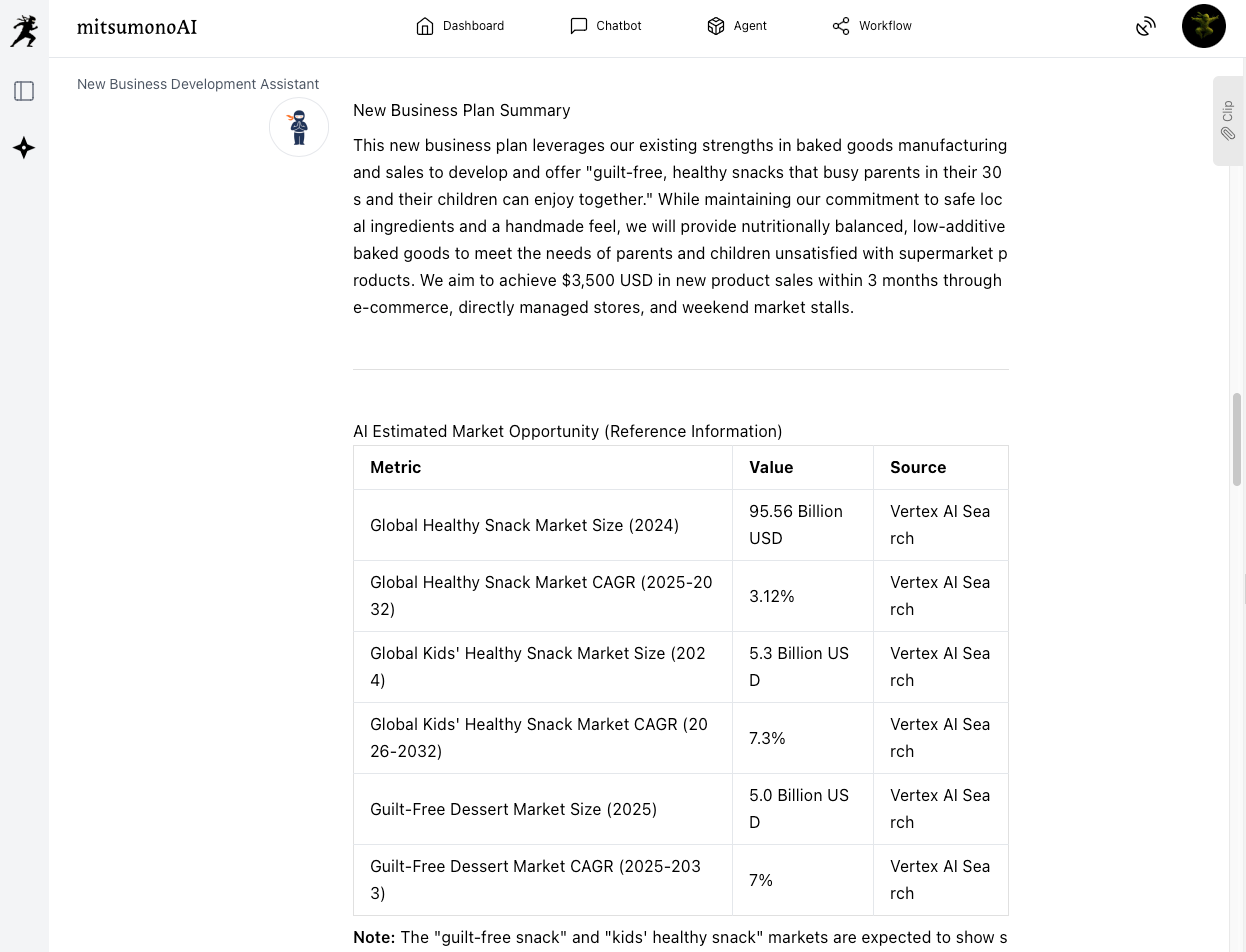
Task: Click the four-point sparkle icon in sidebar
Action: [x=24, y=148]
